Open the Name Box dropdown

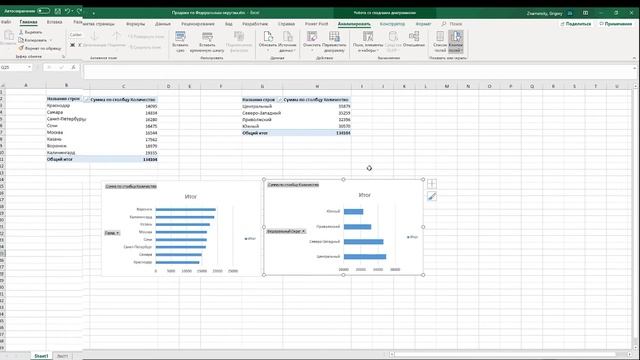coord(29,67)
